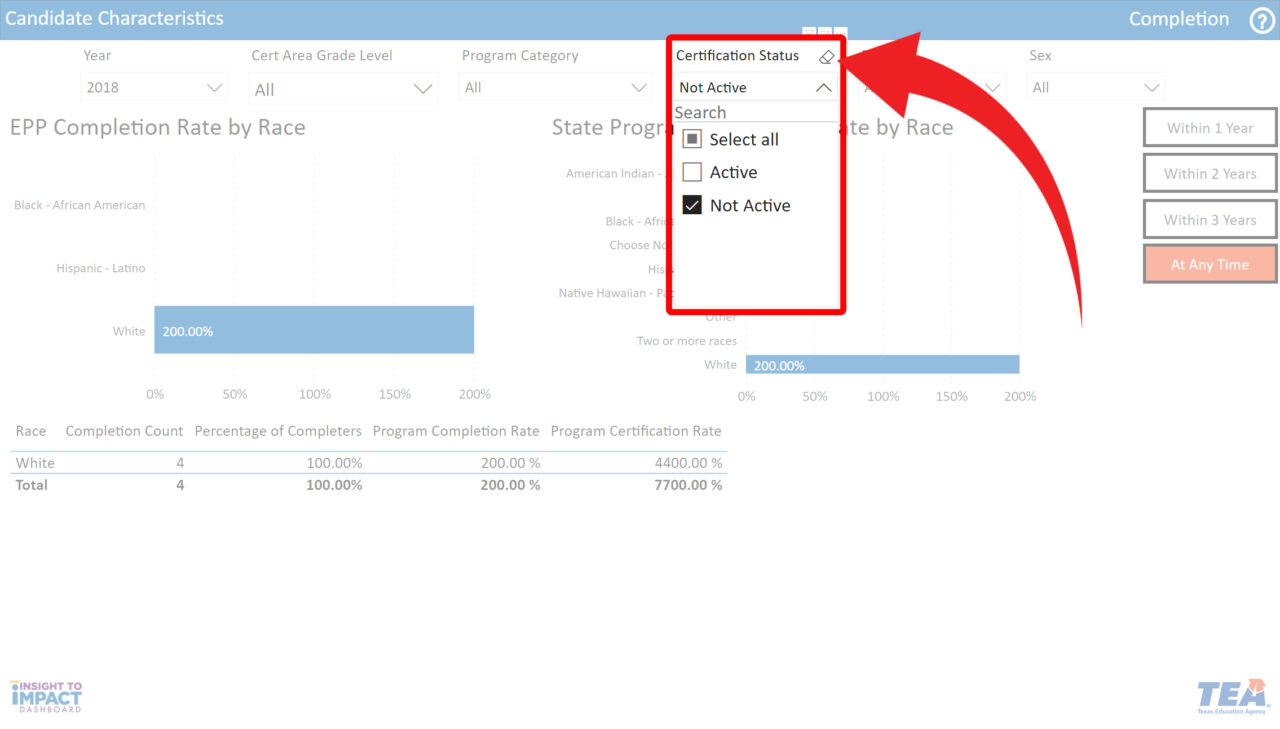This screenshot has height=729, width=1280.
Task: Expand the Cert Area Grade Level dropdown
Action: 343,90
